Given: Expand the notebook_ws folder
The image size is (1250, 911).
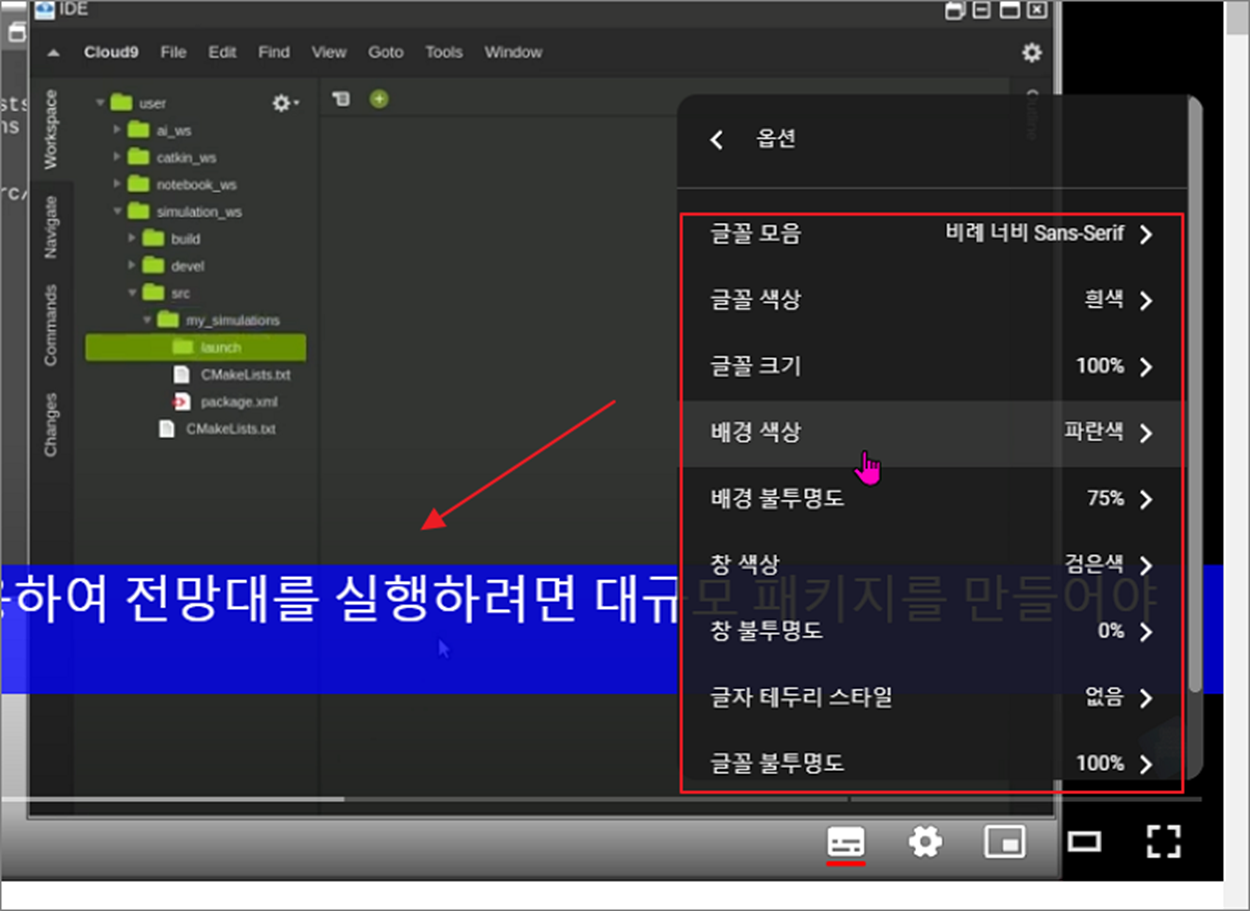Looking at the screenshot, I should pyautogui.click(x=117, y=184).
